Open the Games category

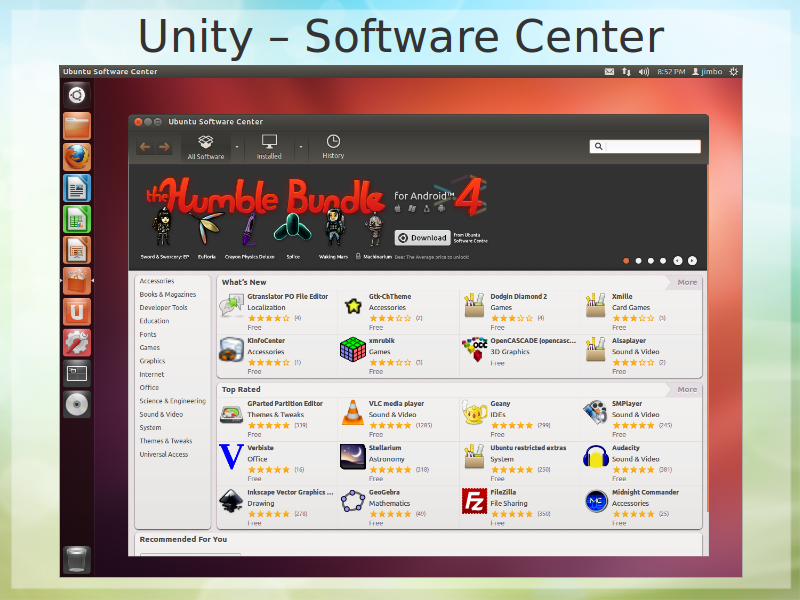(x=149, y=347)
